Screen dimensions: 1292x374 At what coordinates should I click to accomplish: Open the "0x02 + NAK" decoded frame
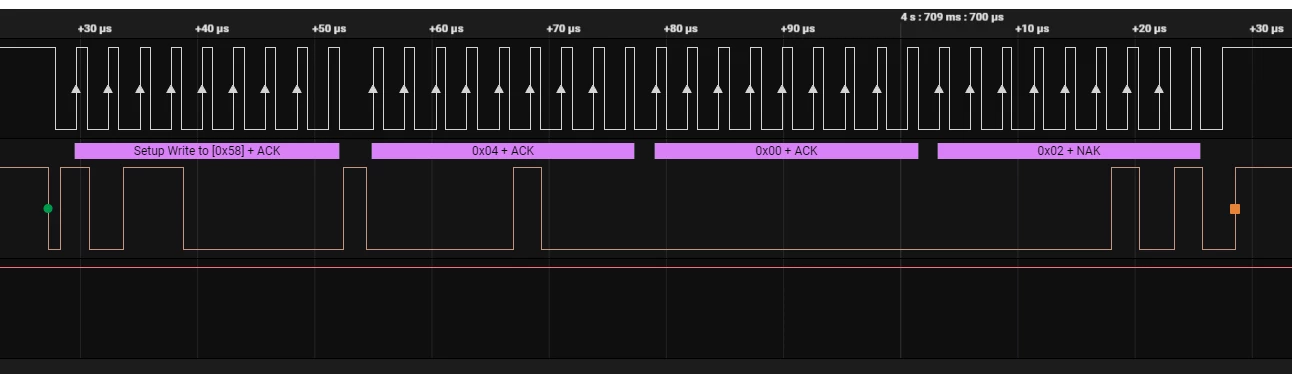point(1069,151)
